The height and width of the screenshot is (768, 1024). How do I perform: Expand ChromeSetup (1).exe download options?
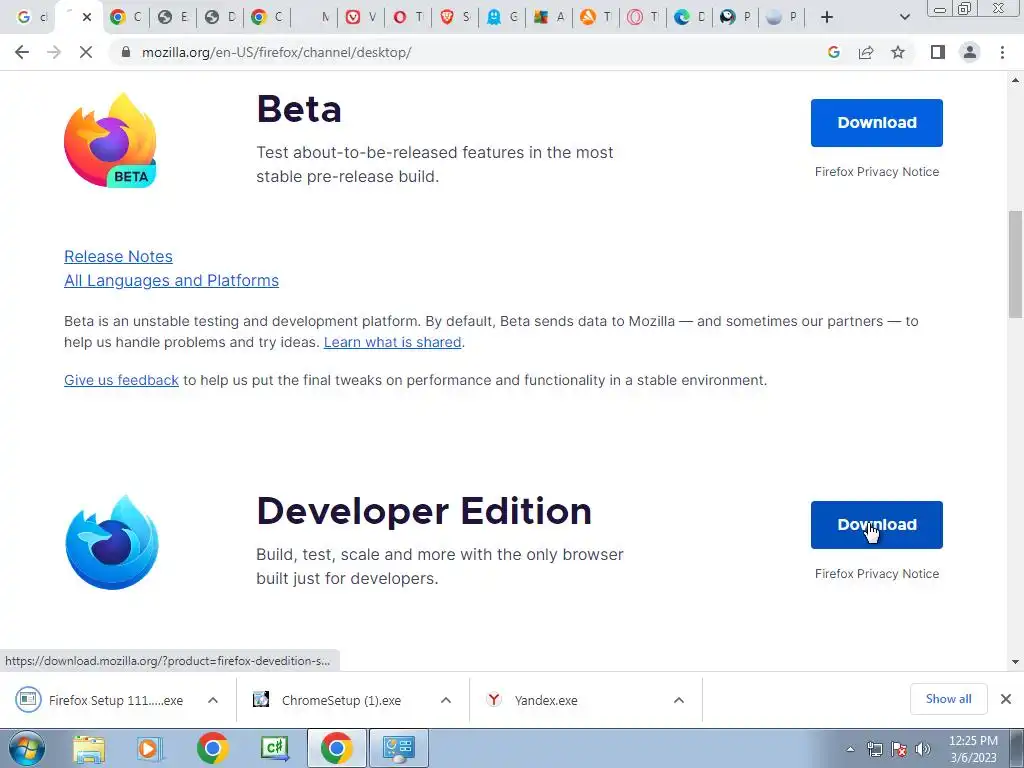(x=446, y=700)
